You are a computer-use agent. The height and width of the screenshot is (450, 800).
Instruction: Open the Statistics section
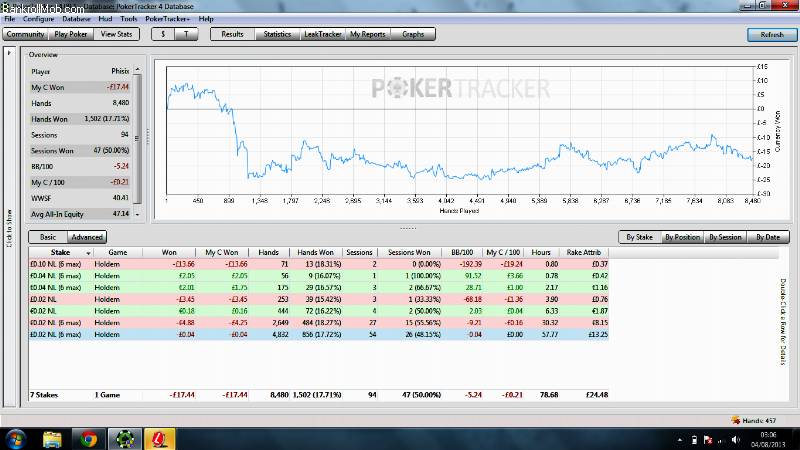coord(277,34)
